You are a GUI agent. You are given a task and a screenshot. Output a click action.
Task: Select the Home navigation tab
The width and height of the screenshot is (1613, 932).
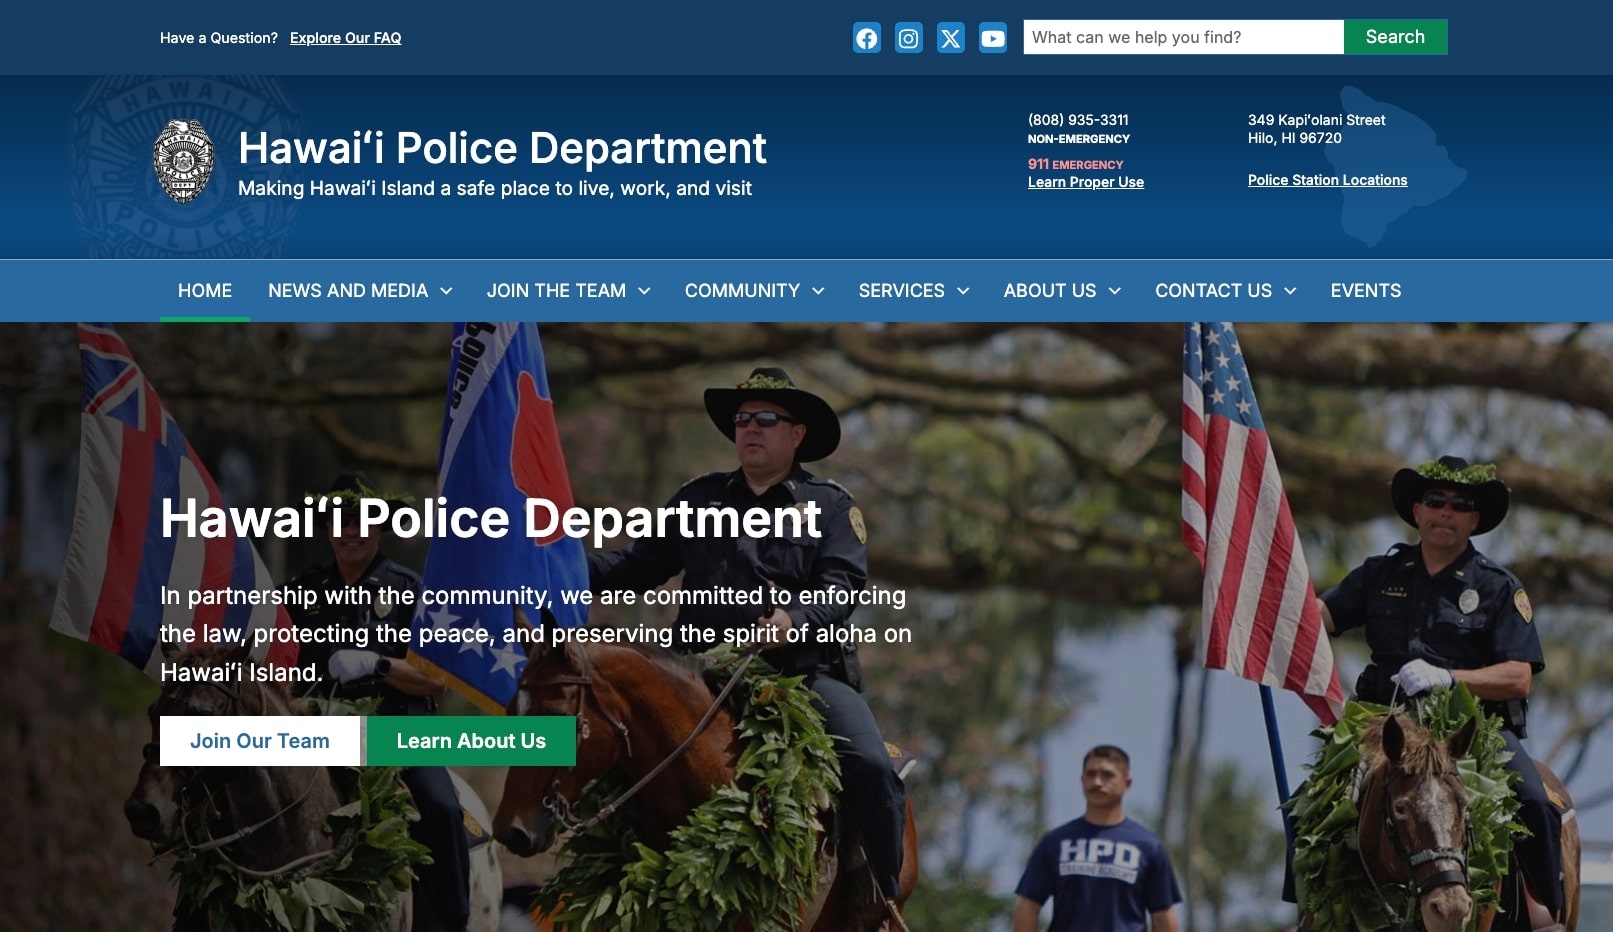(x=205, y=291)
